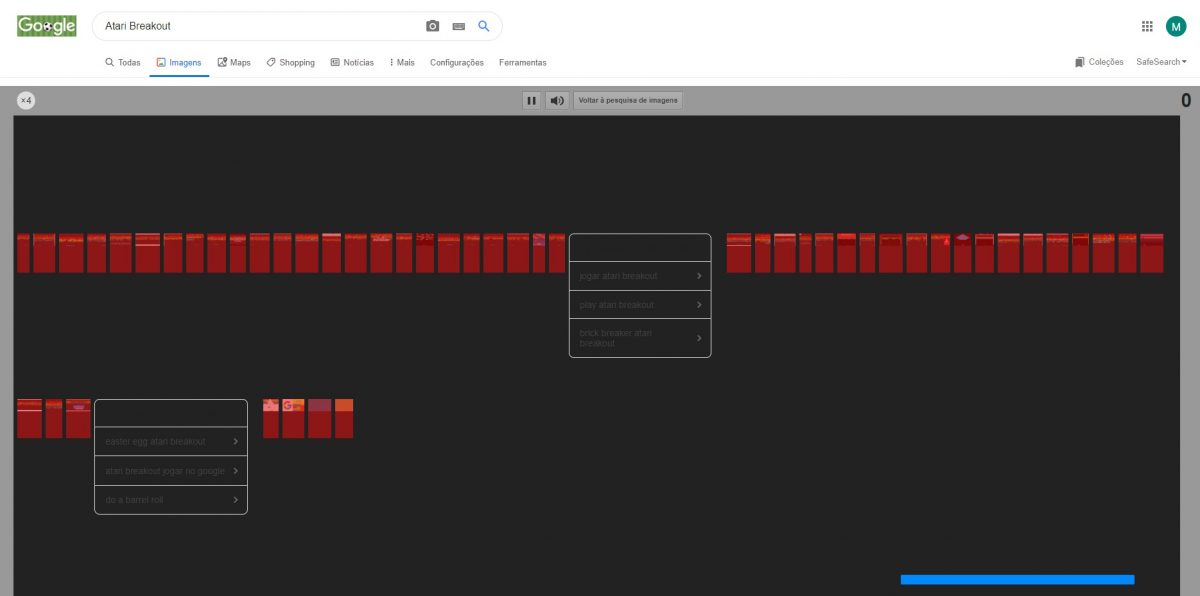
Task: Click Voltar à pesquisa de imagens button
Action: point(628,100)
